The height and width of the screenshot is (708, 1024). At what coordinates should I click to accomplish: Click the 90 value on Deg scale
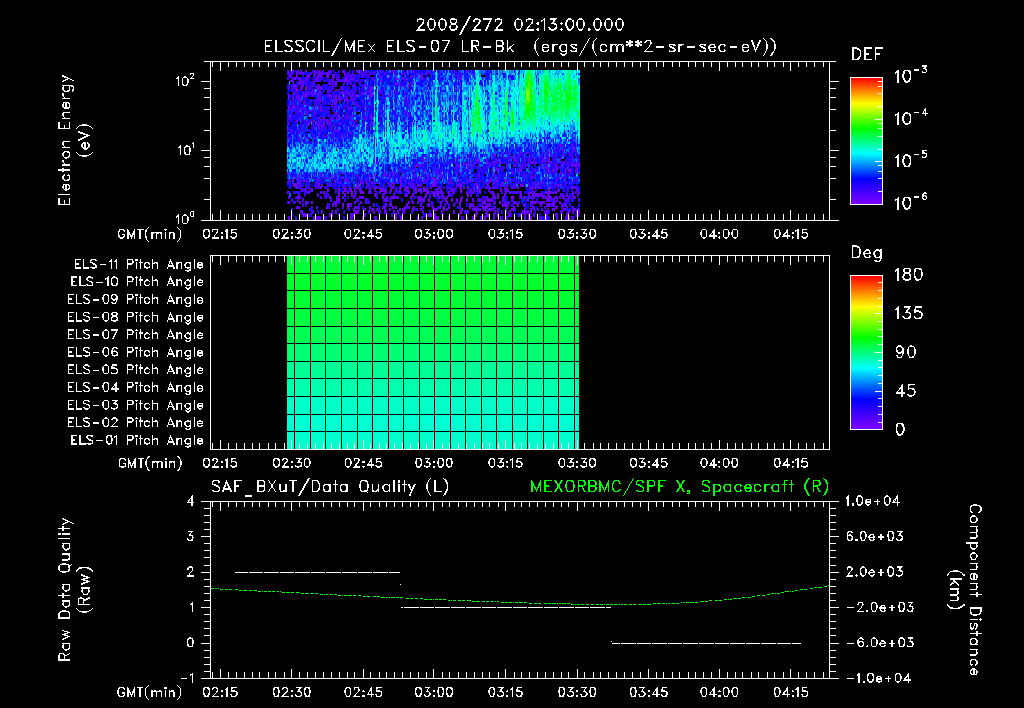point(905,352)
